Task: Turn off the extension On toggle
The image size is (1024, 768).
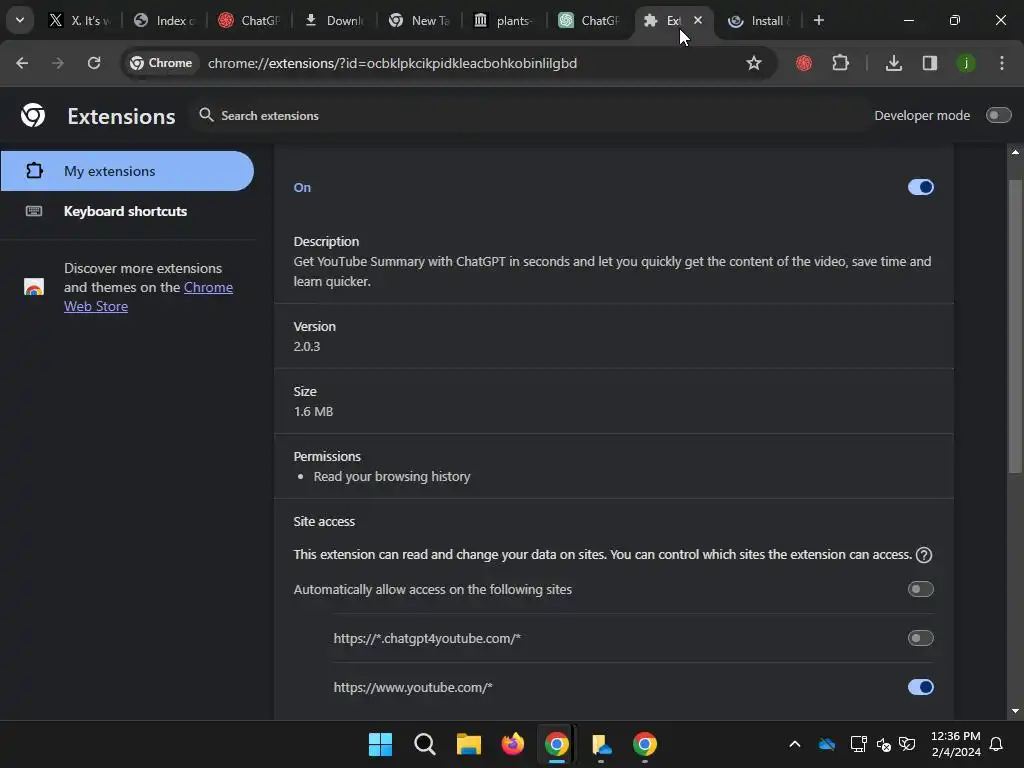Action: 920,187
